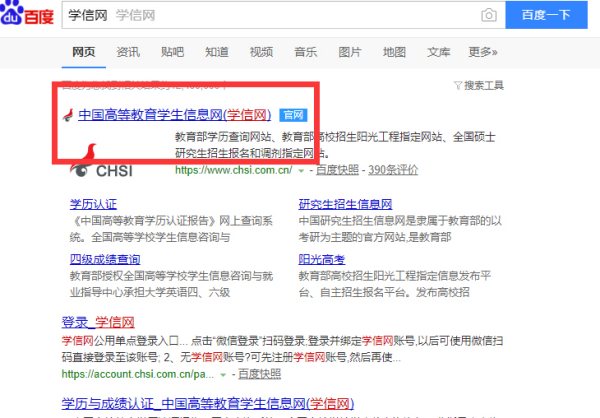Viewport: 600px width, 418px height.
Task: Open 百度快照 for the chsi.com.cn result
Action: pos(338,170)
